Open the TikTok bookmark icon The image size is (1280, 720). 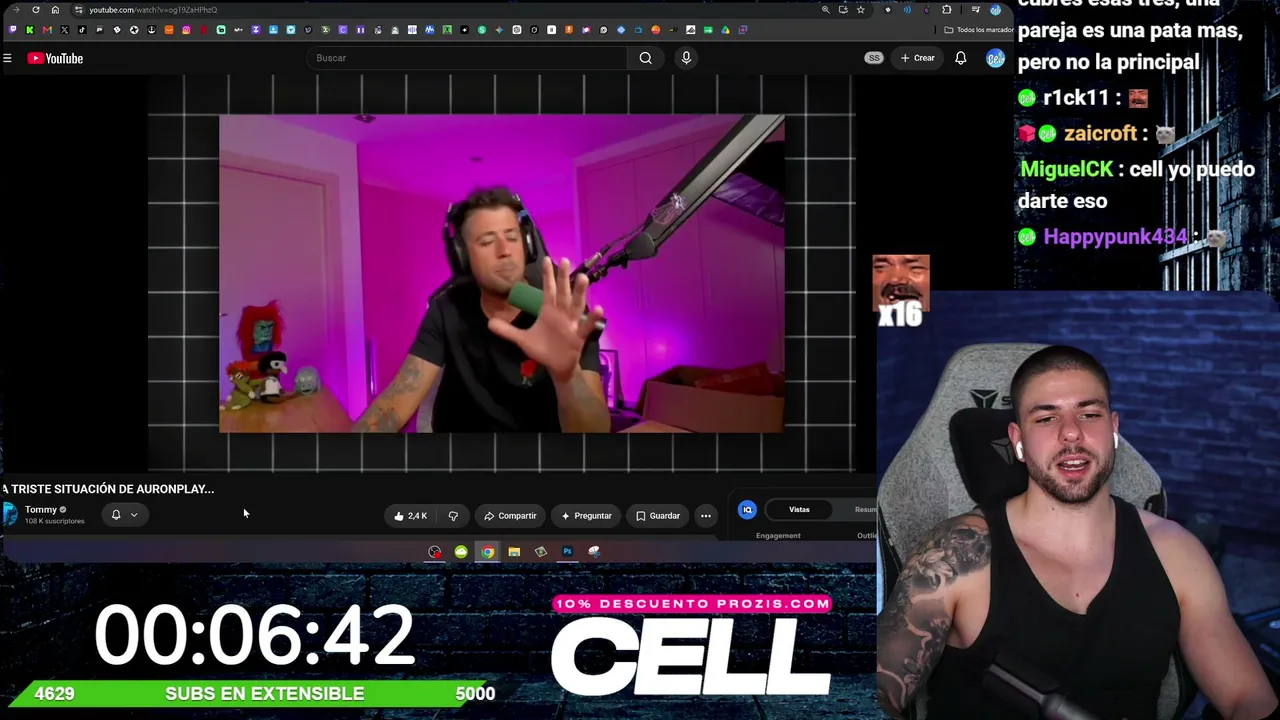(x=82, y=30)
